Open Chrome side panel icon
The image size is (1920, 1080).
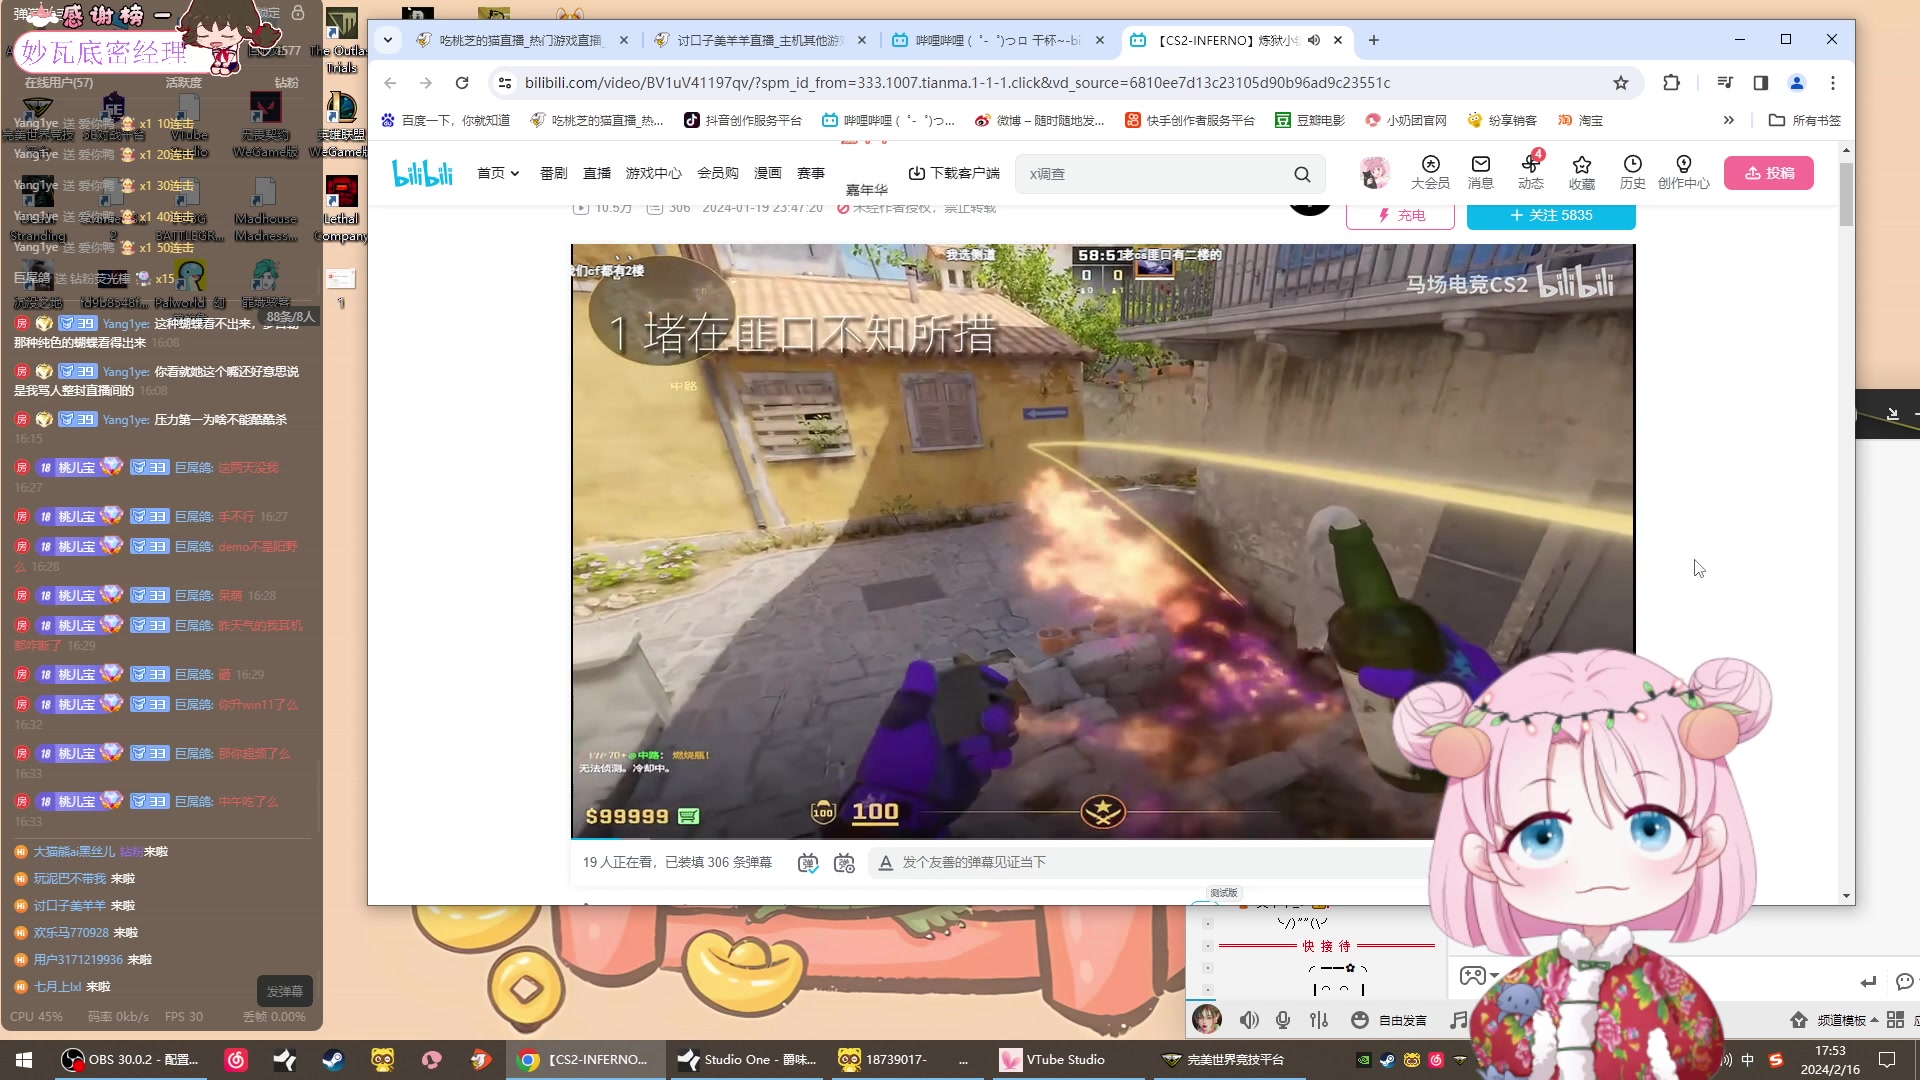click(1761, 83)
